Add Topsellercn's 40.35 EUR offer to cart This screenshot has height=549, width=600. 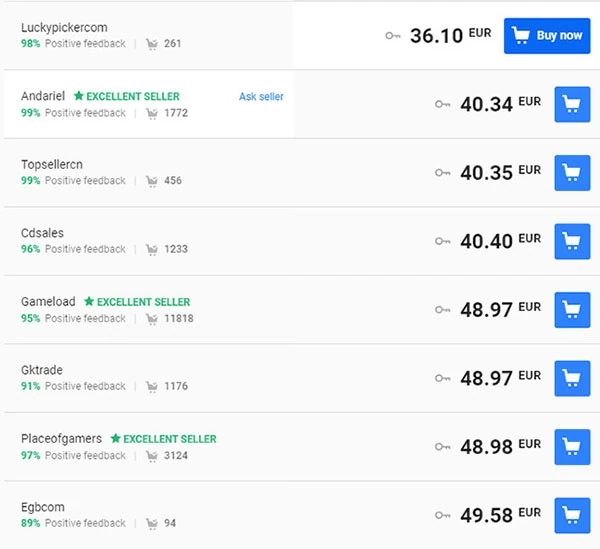coord(572,172)
